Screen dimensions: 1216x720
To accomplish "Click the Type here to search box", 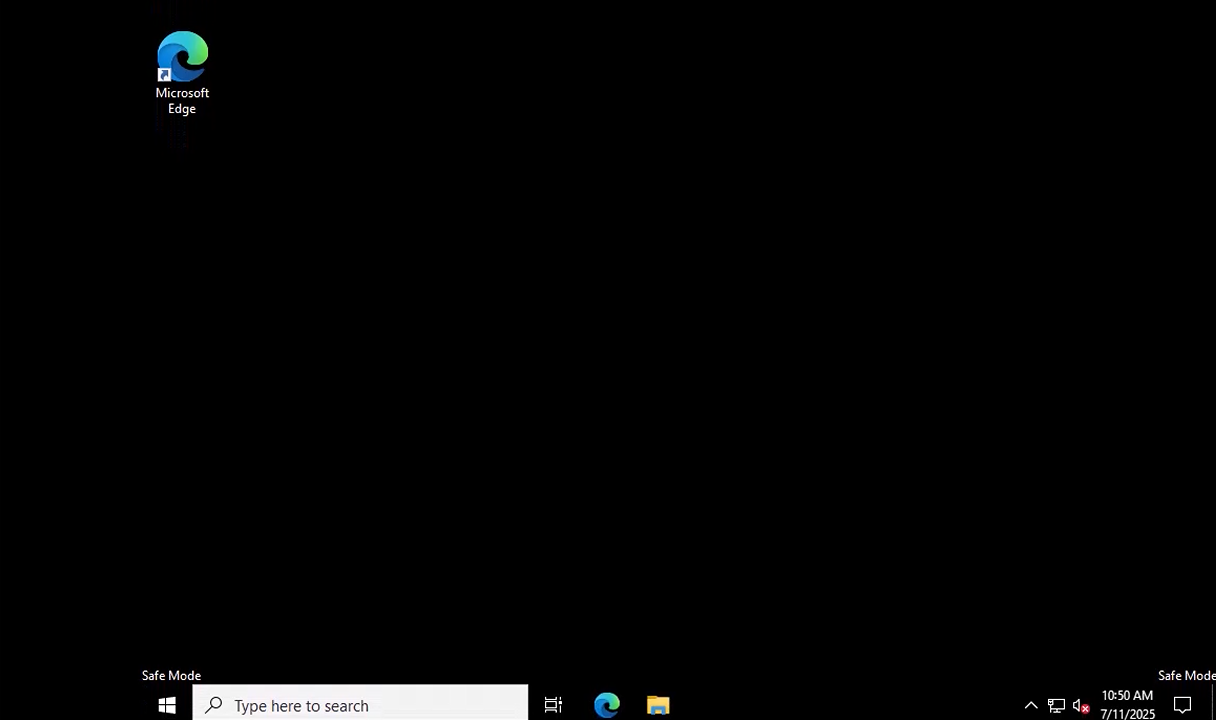I will coord(360,705).
